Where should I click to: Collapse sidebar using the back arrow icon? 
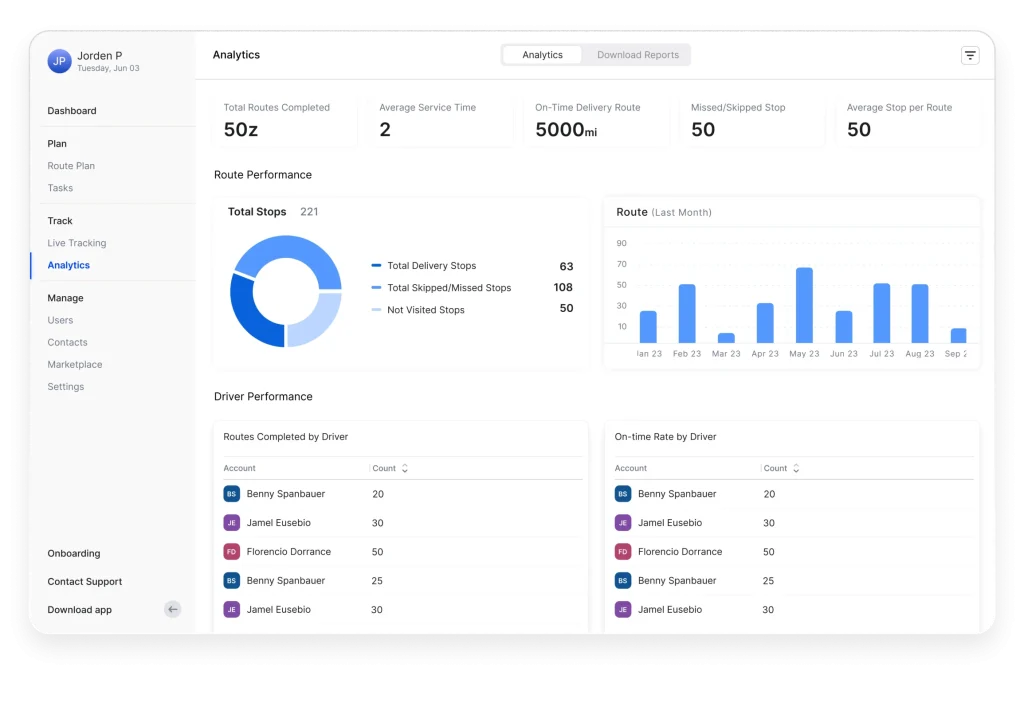172,610
